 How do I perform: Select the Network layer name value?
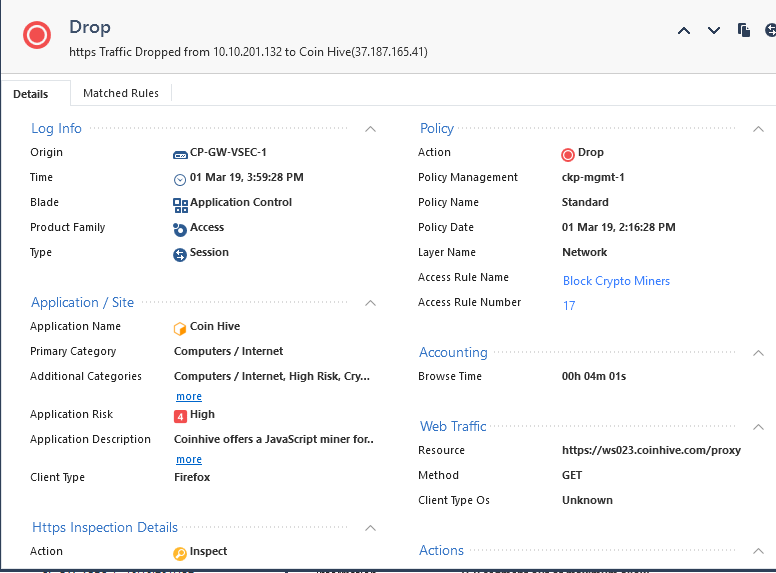(584, 252)
